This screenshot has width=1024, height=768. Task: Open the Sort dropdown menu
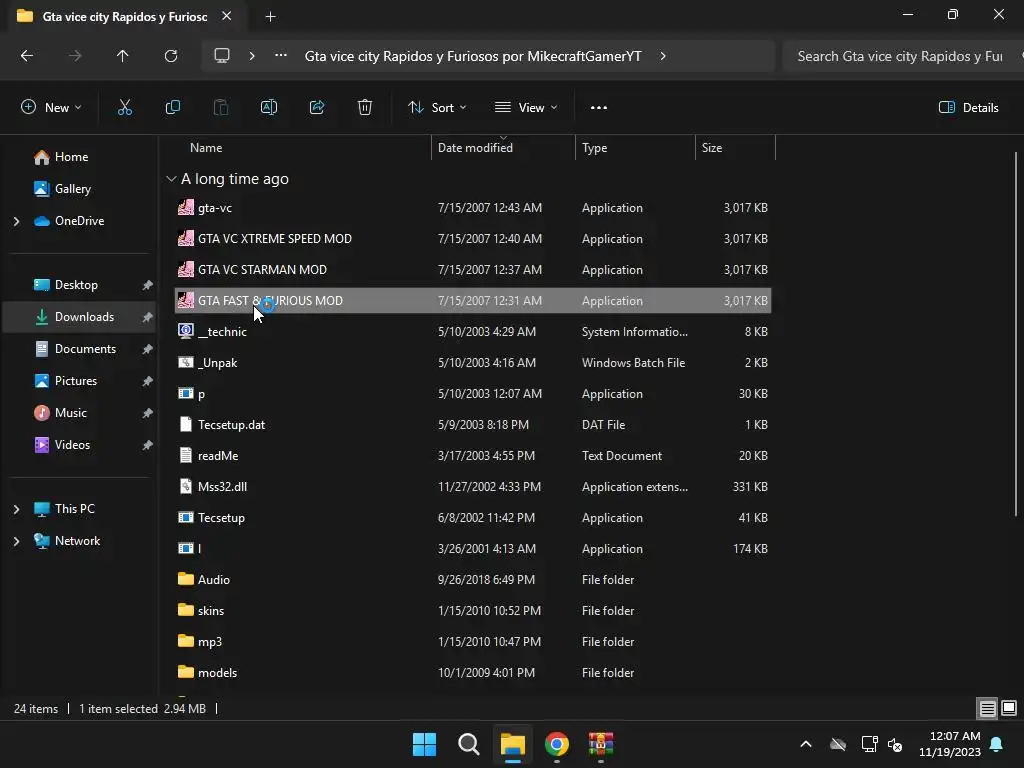(437, 108)
